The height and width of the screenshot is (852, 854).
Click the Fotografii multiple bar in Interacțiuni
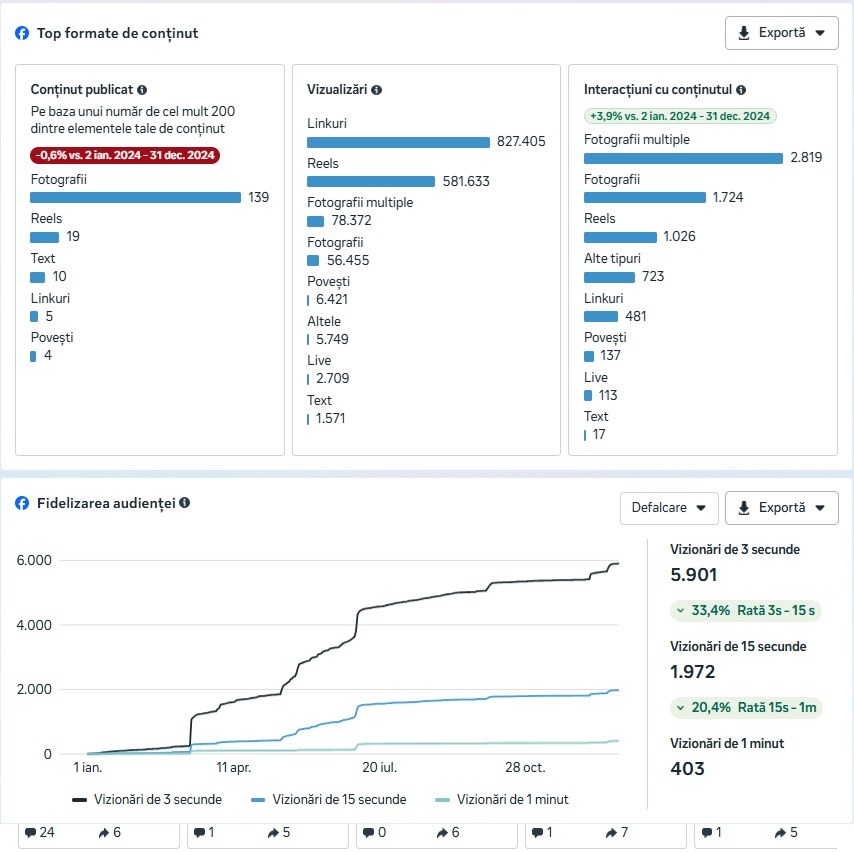[683, 158]
